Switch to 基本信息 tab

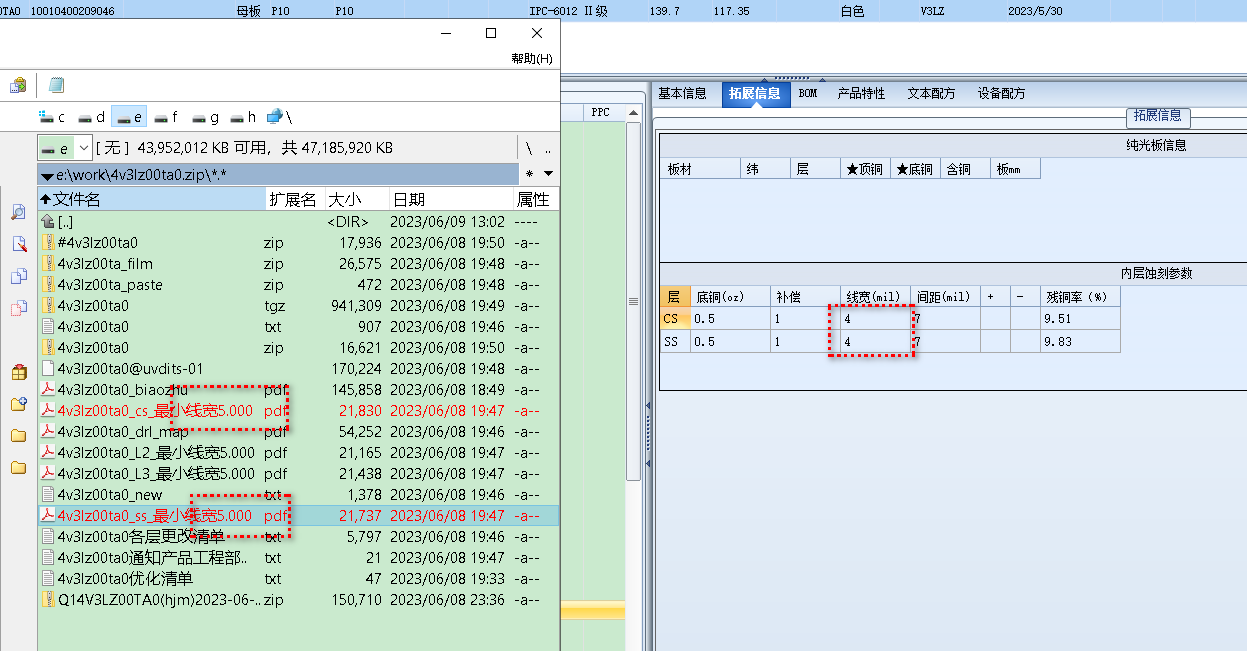coord(682,93)
